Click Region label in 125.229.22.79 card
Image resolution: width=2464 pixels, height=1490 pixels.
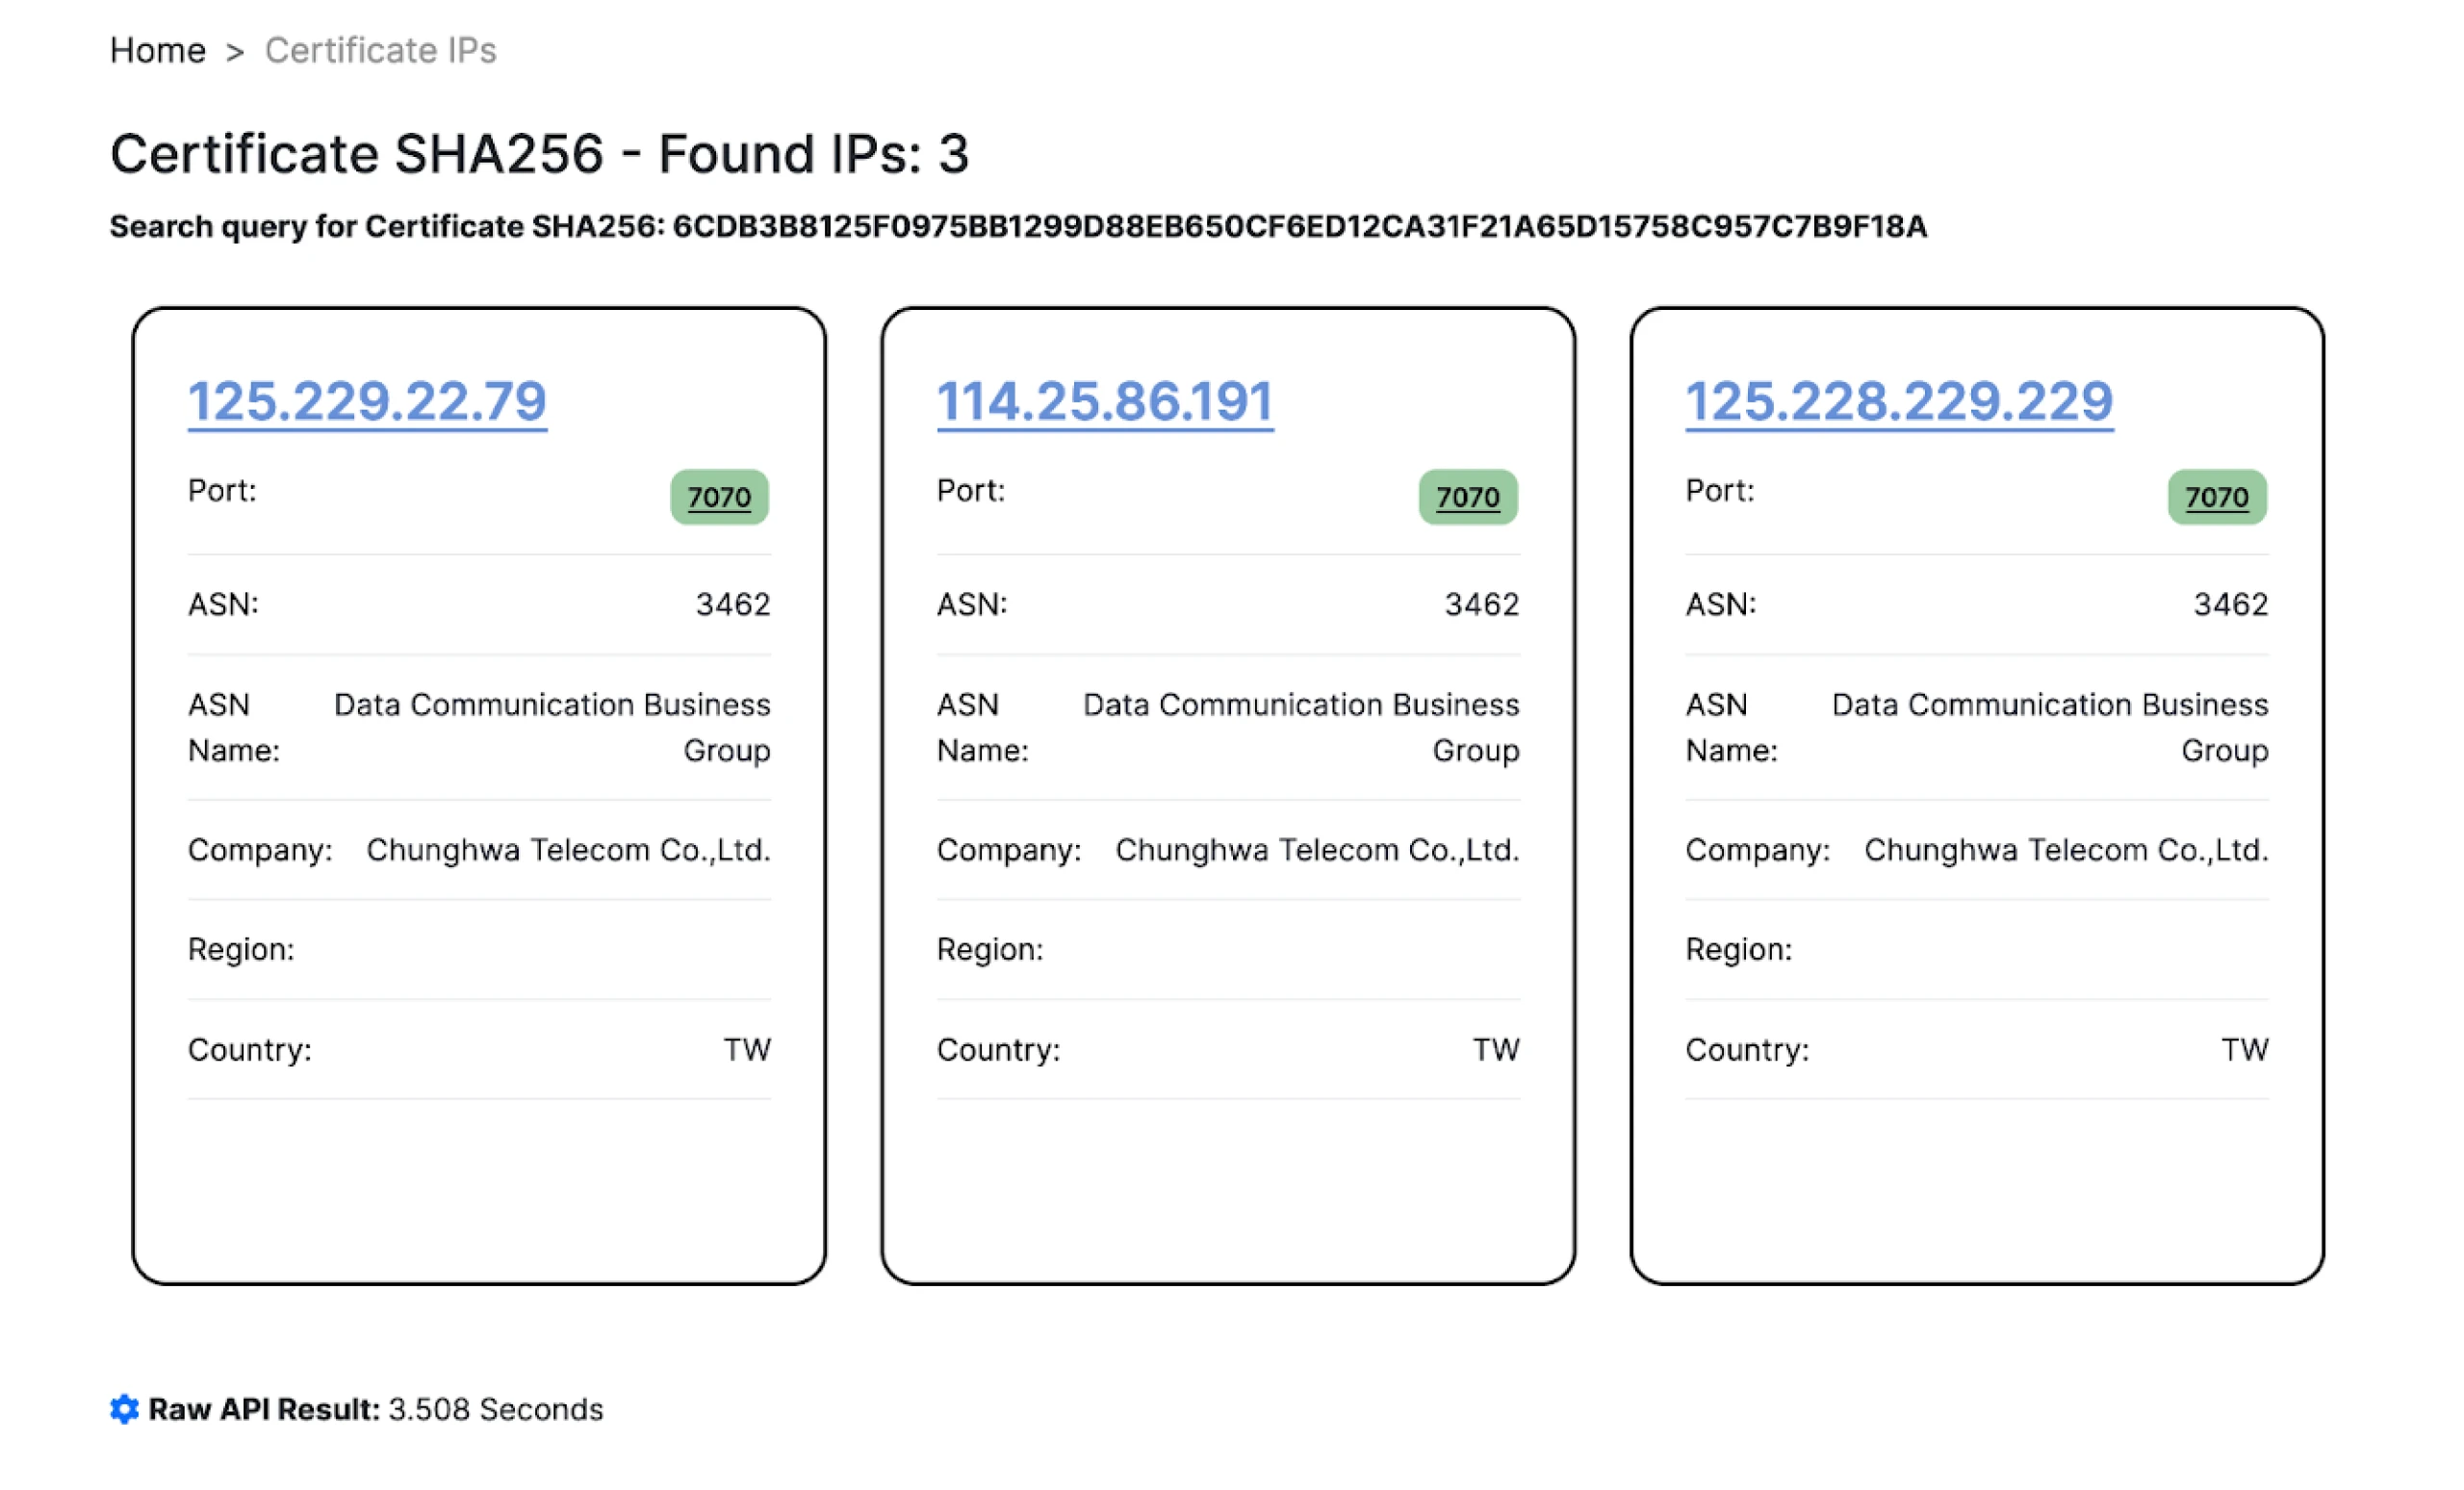tap(241, 949)
